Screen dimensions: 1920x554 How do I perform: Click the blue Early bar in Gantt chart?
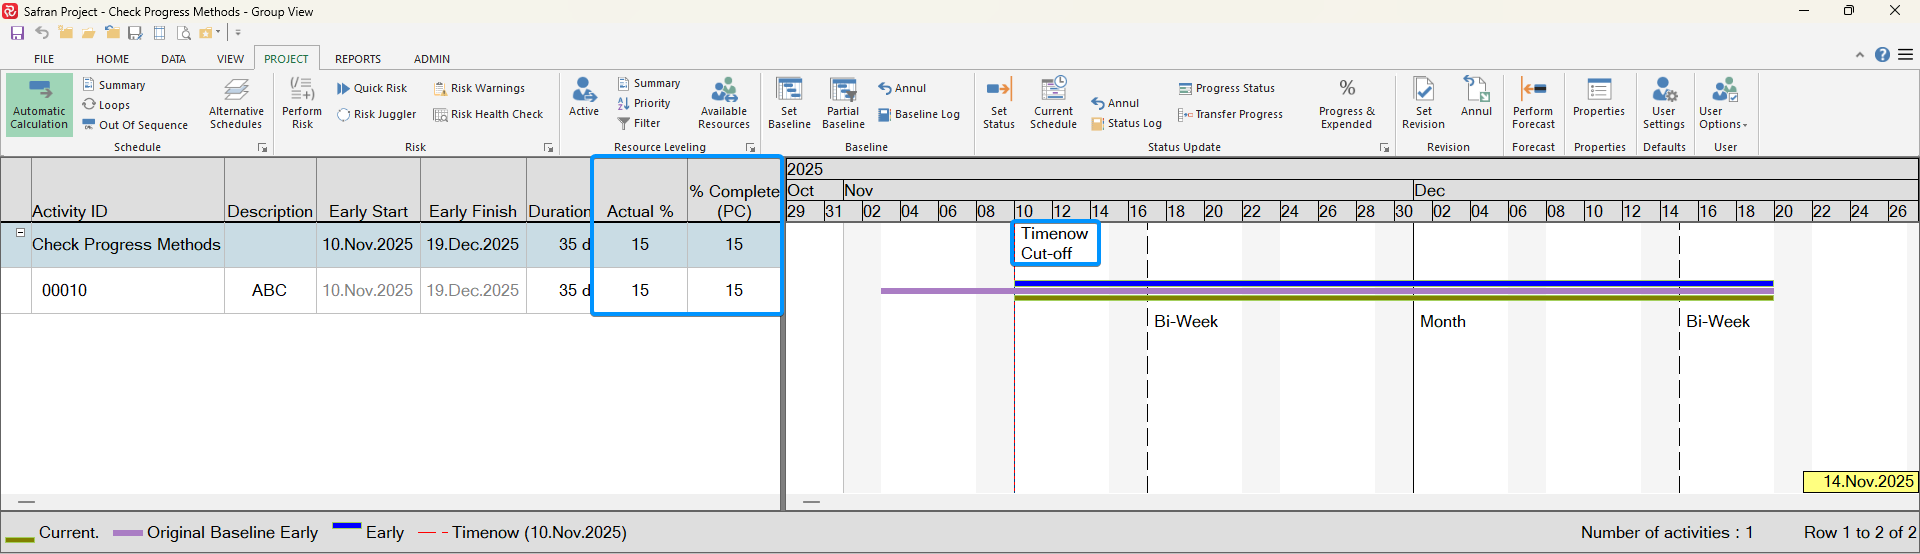click(1393, 284)
